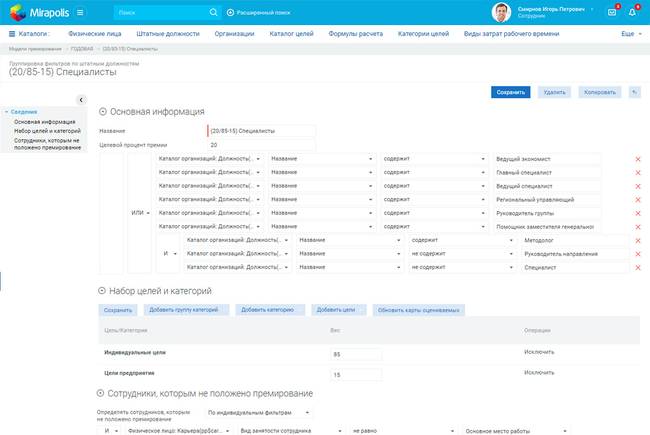Open the 'Каталог целей' menu tab
The width and height of the screenshot is (650, 435).
(x=292, y=34)
